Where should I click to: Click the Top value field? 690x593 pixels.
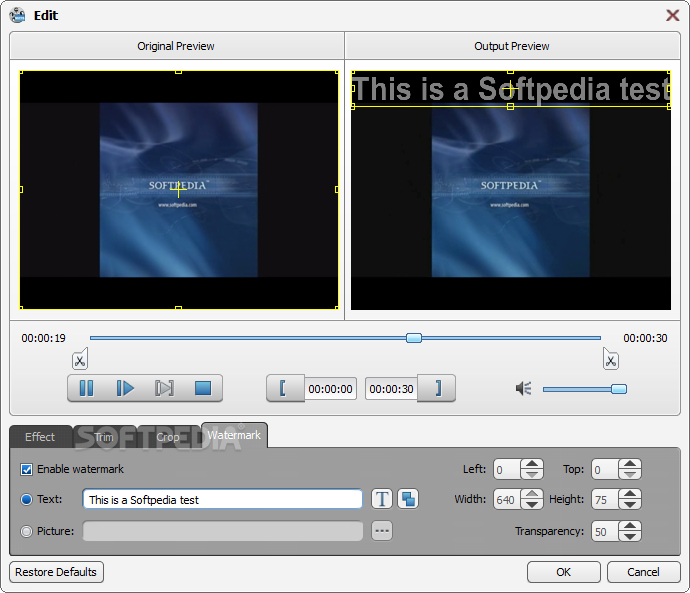click(605, 469)
